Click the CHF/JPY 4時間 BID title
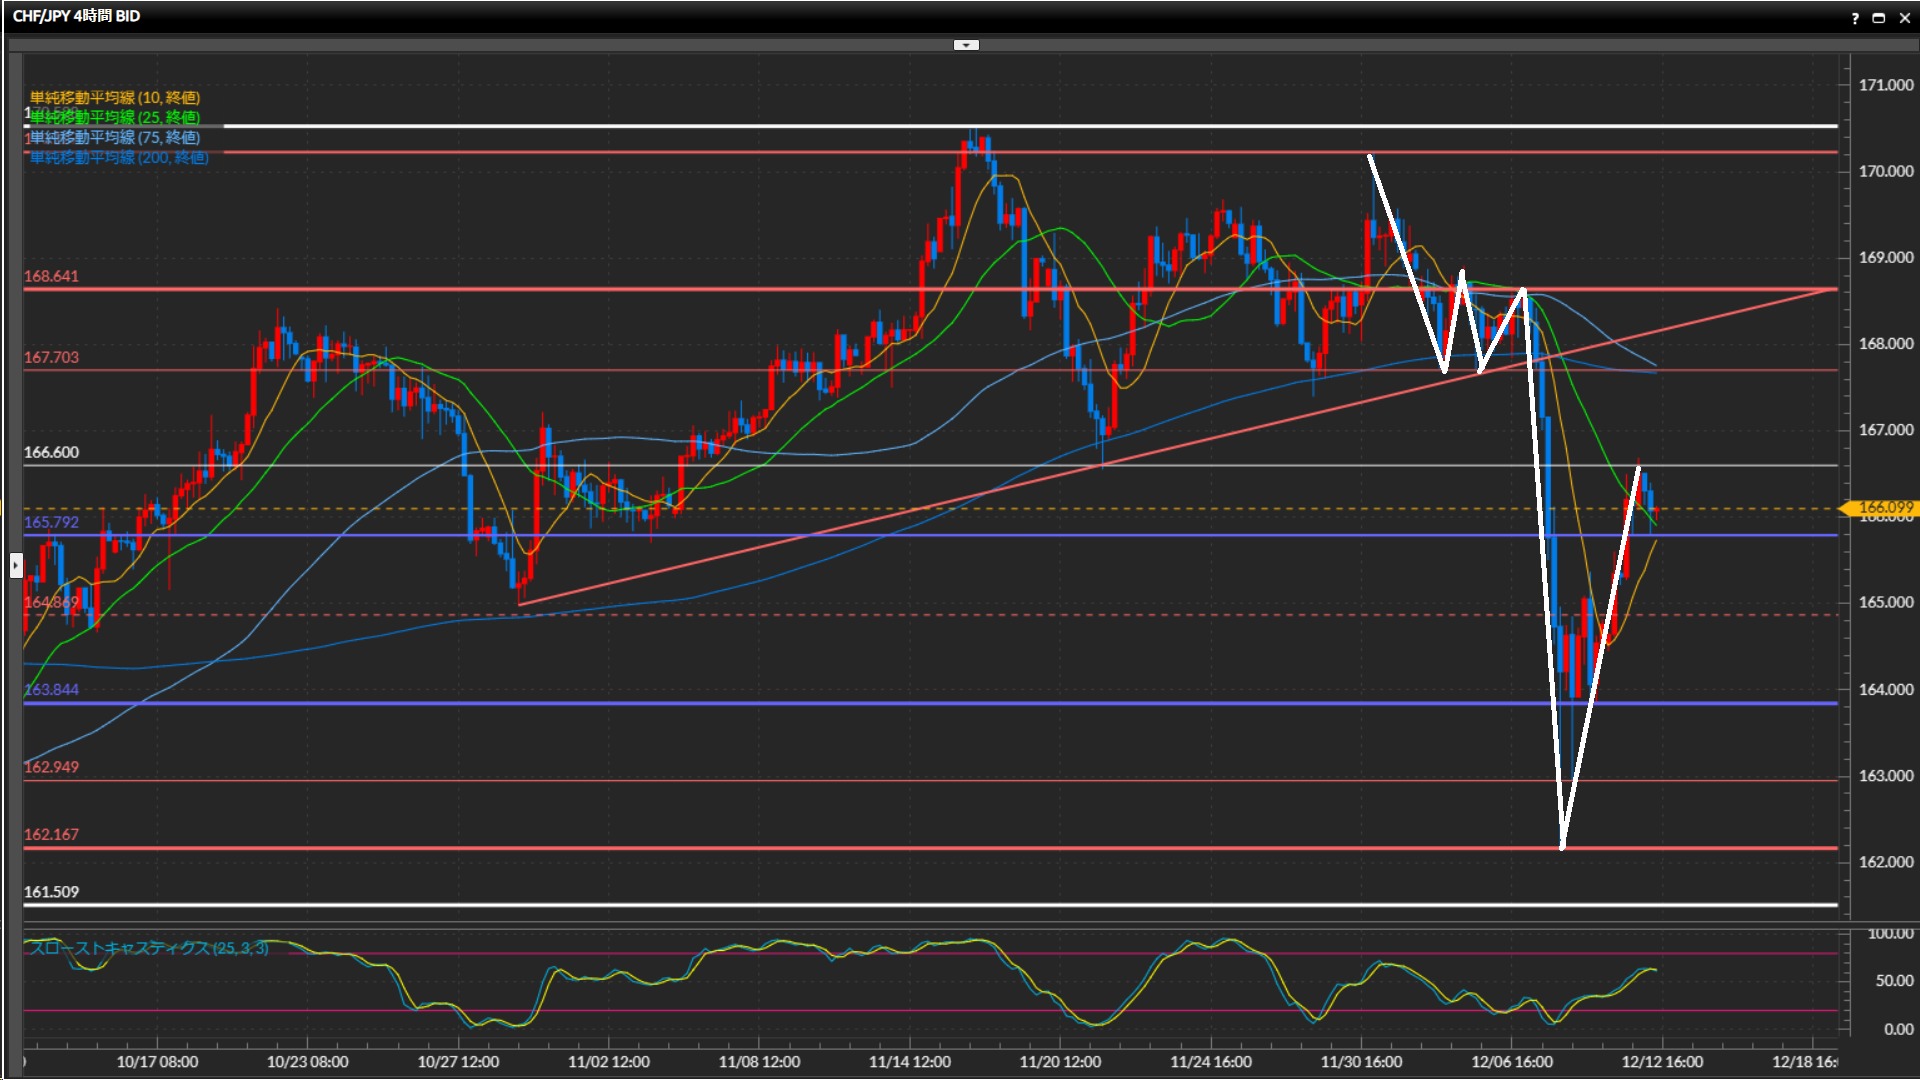The image size is (1920, 1080). (76, 16)
